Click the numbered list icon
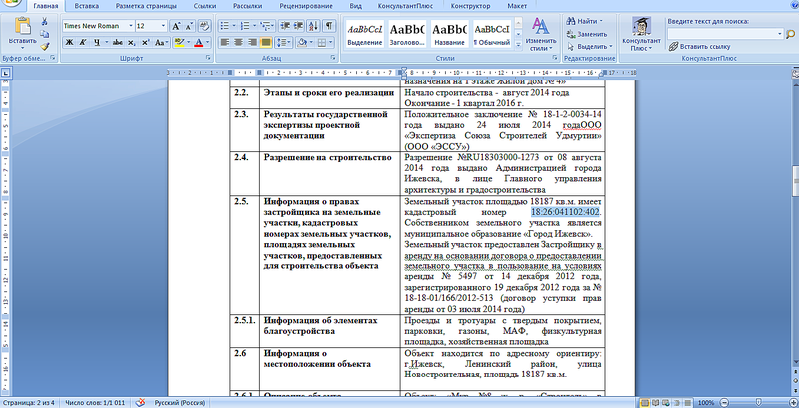The image size is (799, 408). click(x=245, y=25)
